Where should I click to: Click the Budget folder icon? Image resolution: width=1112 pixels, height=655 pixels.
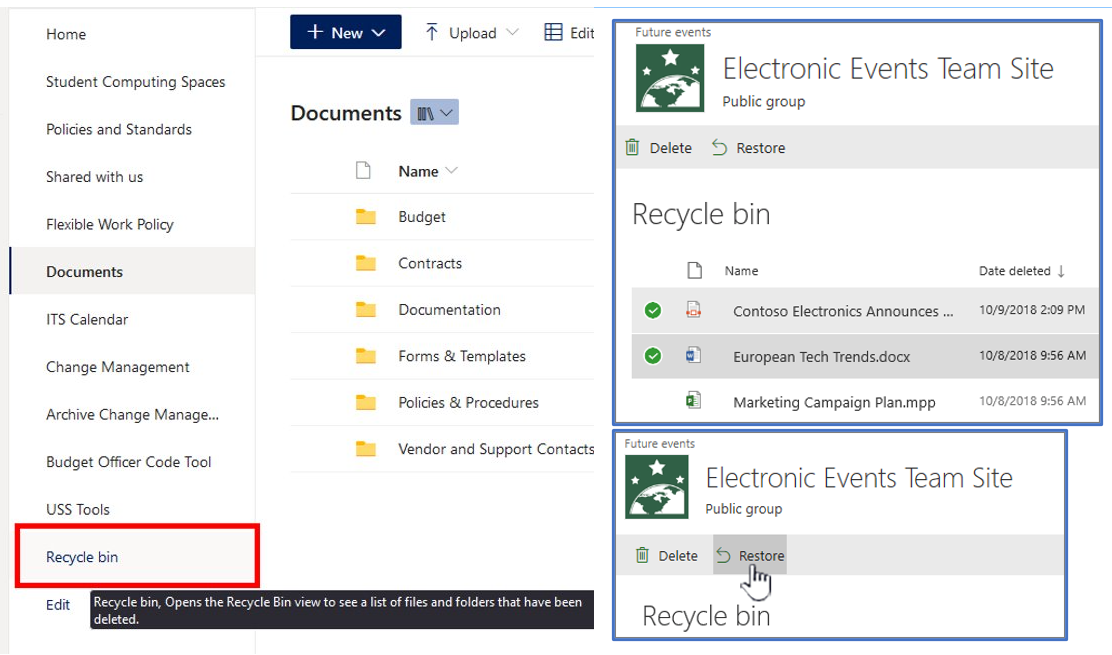click(366, 217)
